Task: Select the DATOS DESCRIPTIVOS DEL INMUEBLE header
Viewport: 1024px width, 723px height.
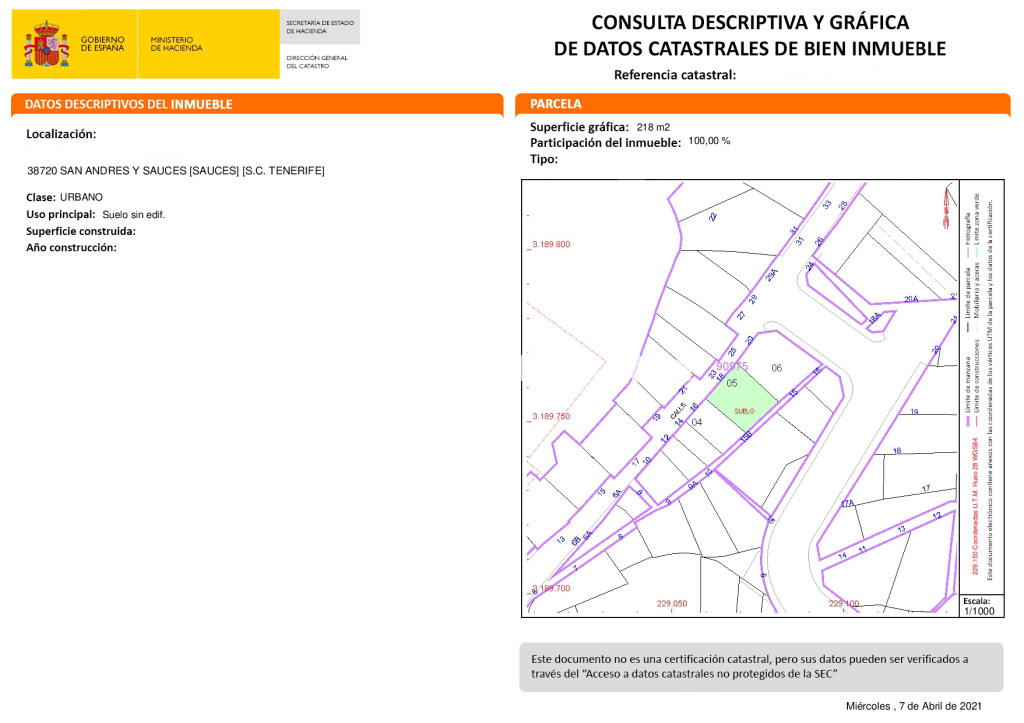Action: (x=128, y=104)
